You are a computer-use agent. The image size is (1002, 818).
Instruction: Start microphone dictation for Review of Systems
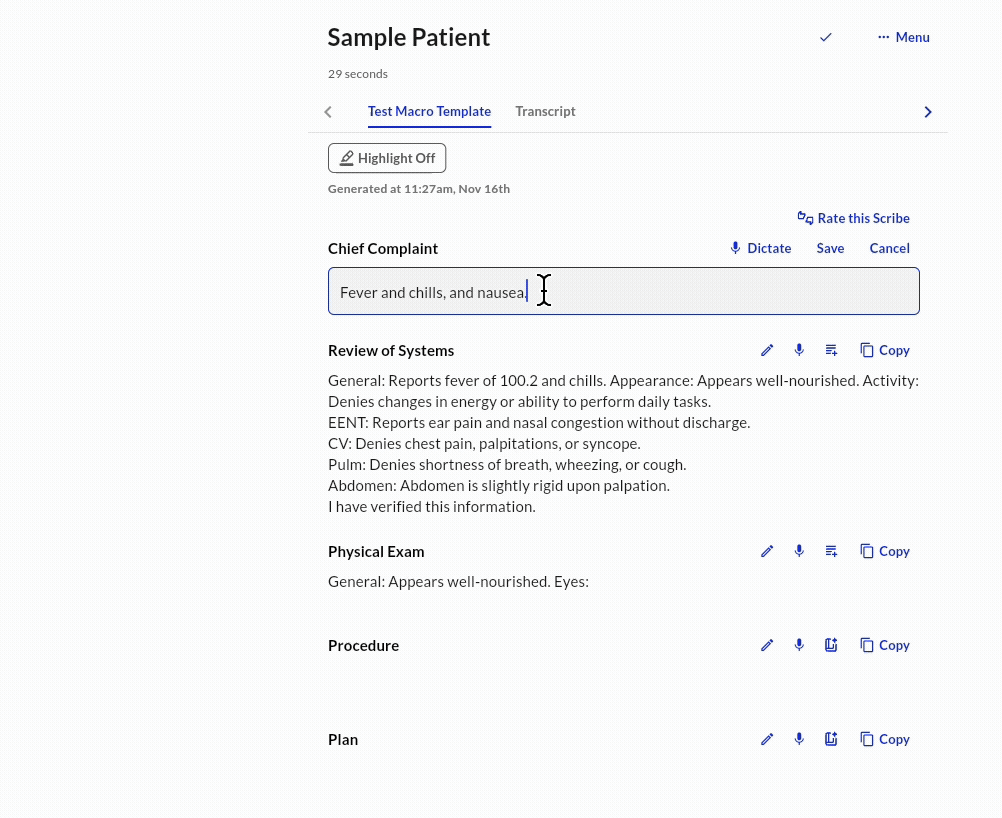point(799,350)
